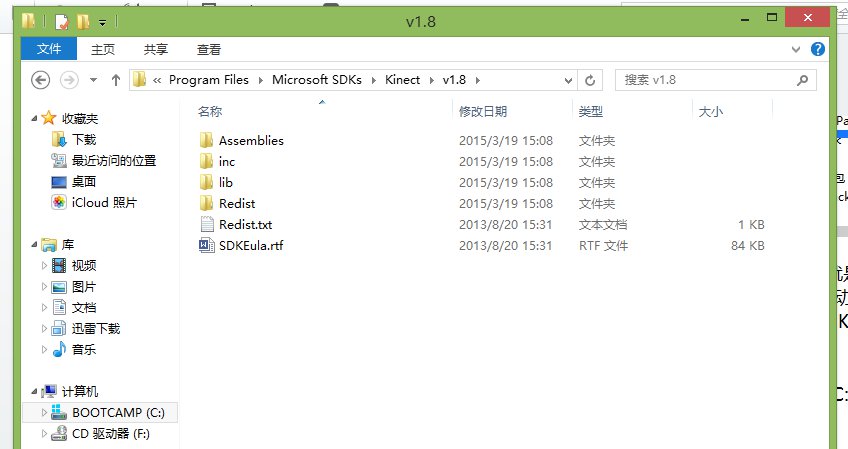Click Kinect in the address path

402,80
